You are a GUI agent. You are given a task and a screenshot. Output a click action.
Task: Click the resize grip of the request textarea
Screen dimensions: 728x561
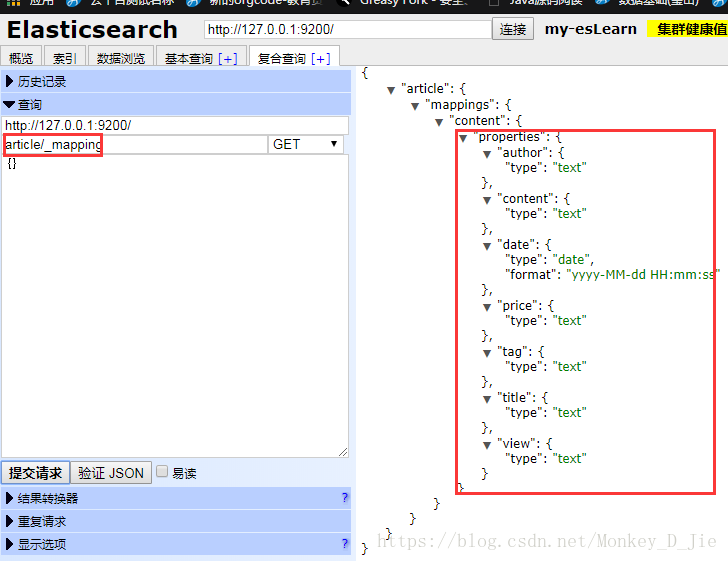(x=343, y=452)
